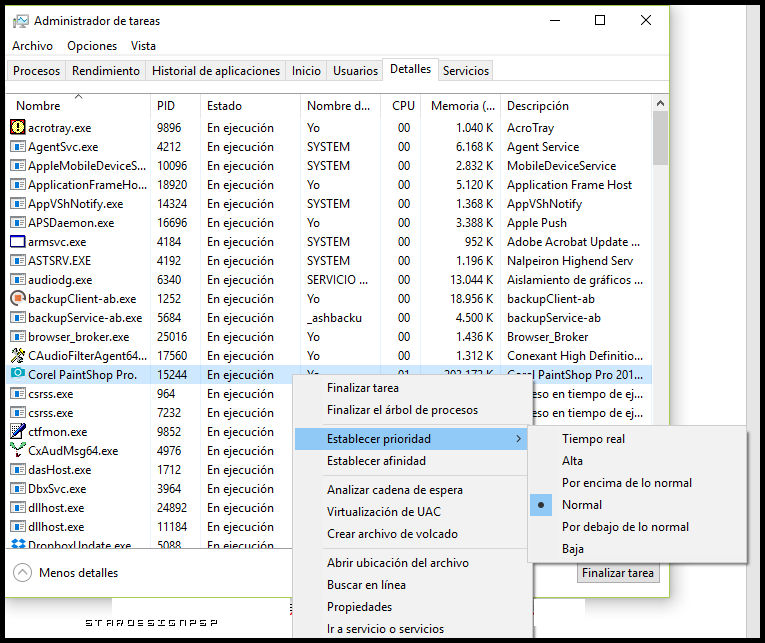Sort by the Nombre d... user column
The image size is (765, 643).
tap(340, 105)
